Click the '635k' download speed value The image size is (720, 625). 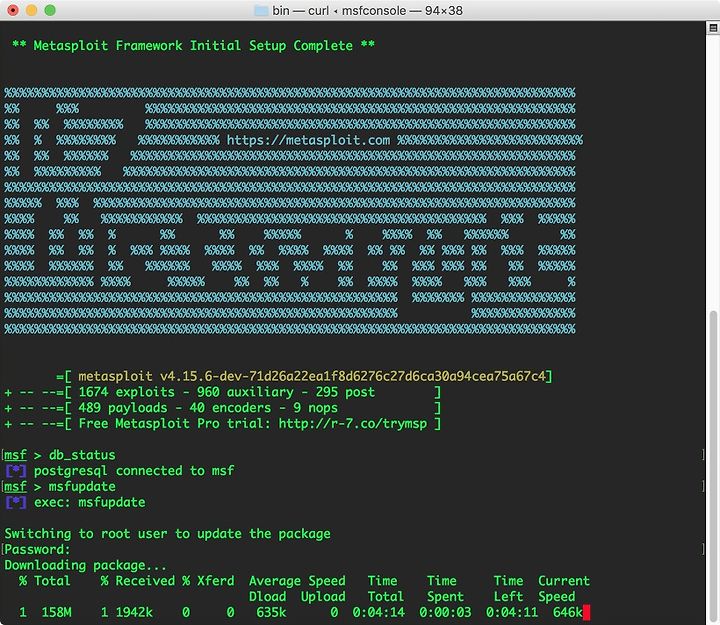tap(271, 612)
